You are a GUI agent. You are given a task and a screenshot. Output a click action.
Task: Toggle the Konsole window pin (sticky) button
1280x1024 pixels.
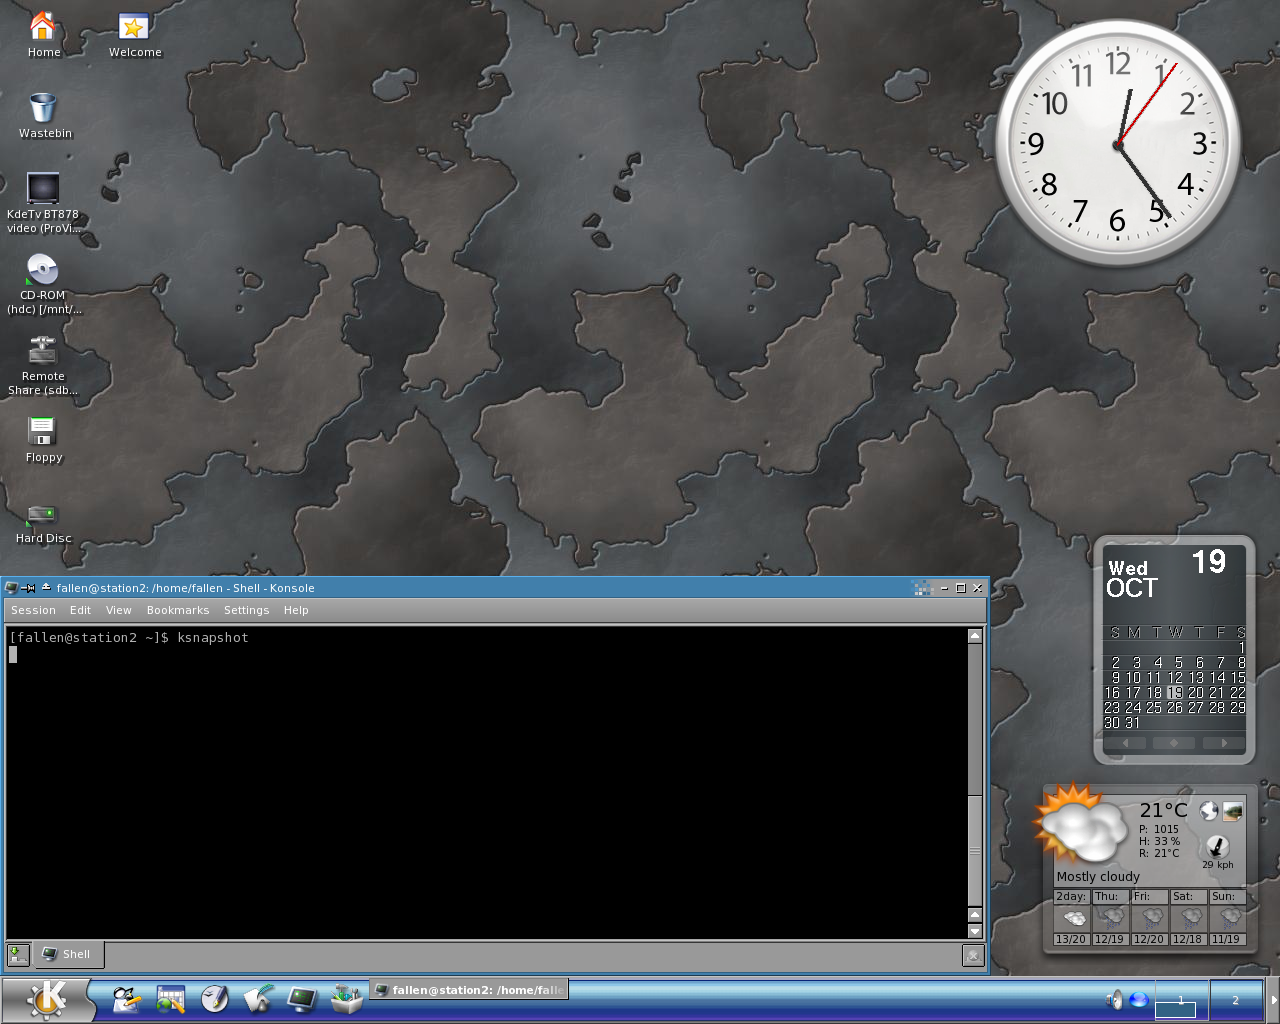tap(29, 588)
